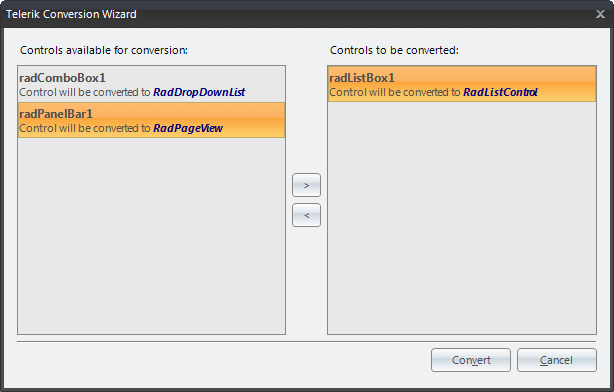Select radComboBox1 in available controls list
Viewport: 614px width, 392px height.
(x=151, y=85)
